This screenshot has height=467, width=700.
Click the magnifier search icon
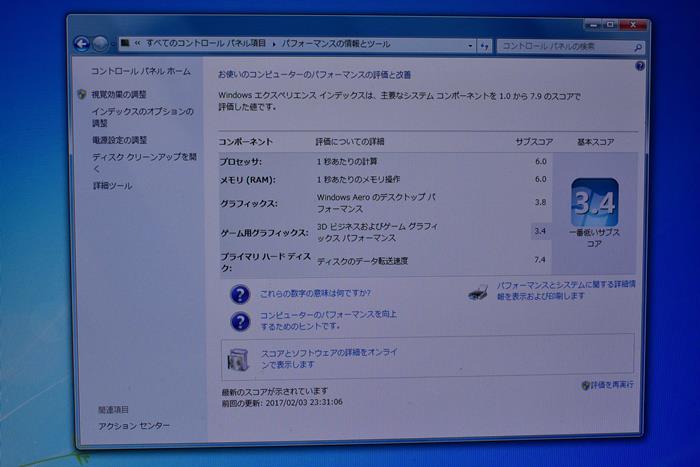click(x=638, y=47)
